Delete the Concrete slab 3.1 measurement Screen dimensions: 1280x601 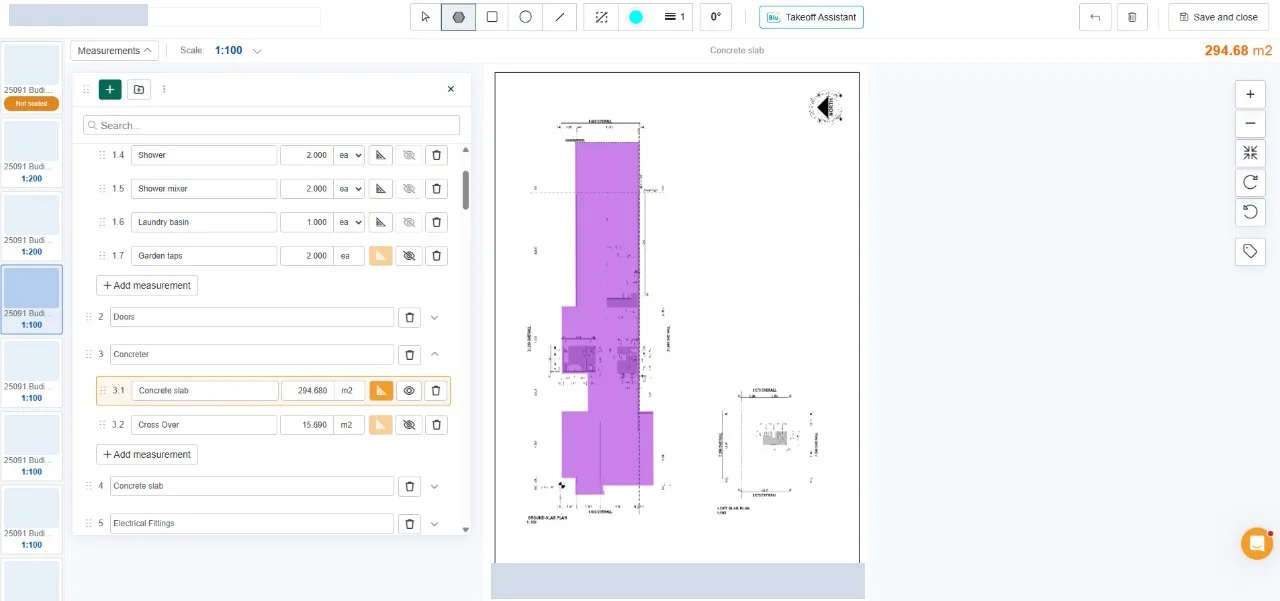436,391
